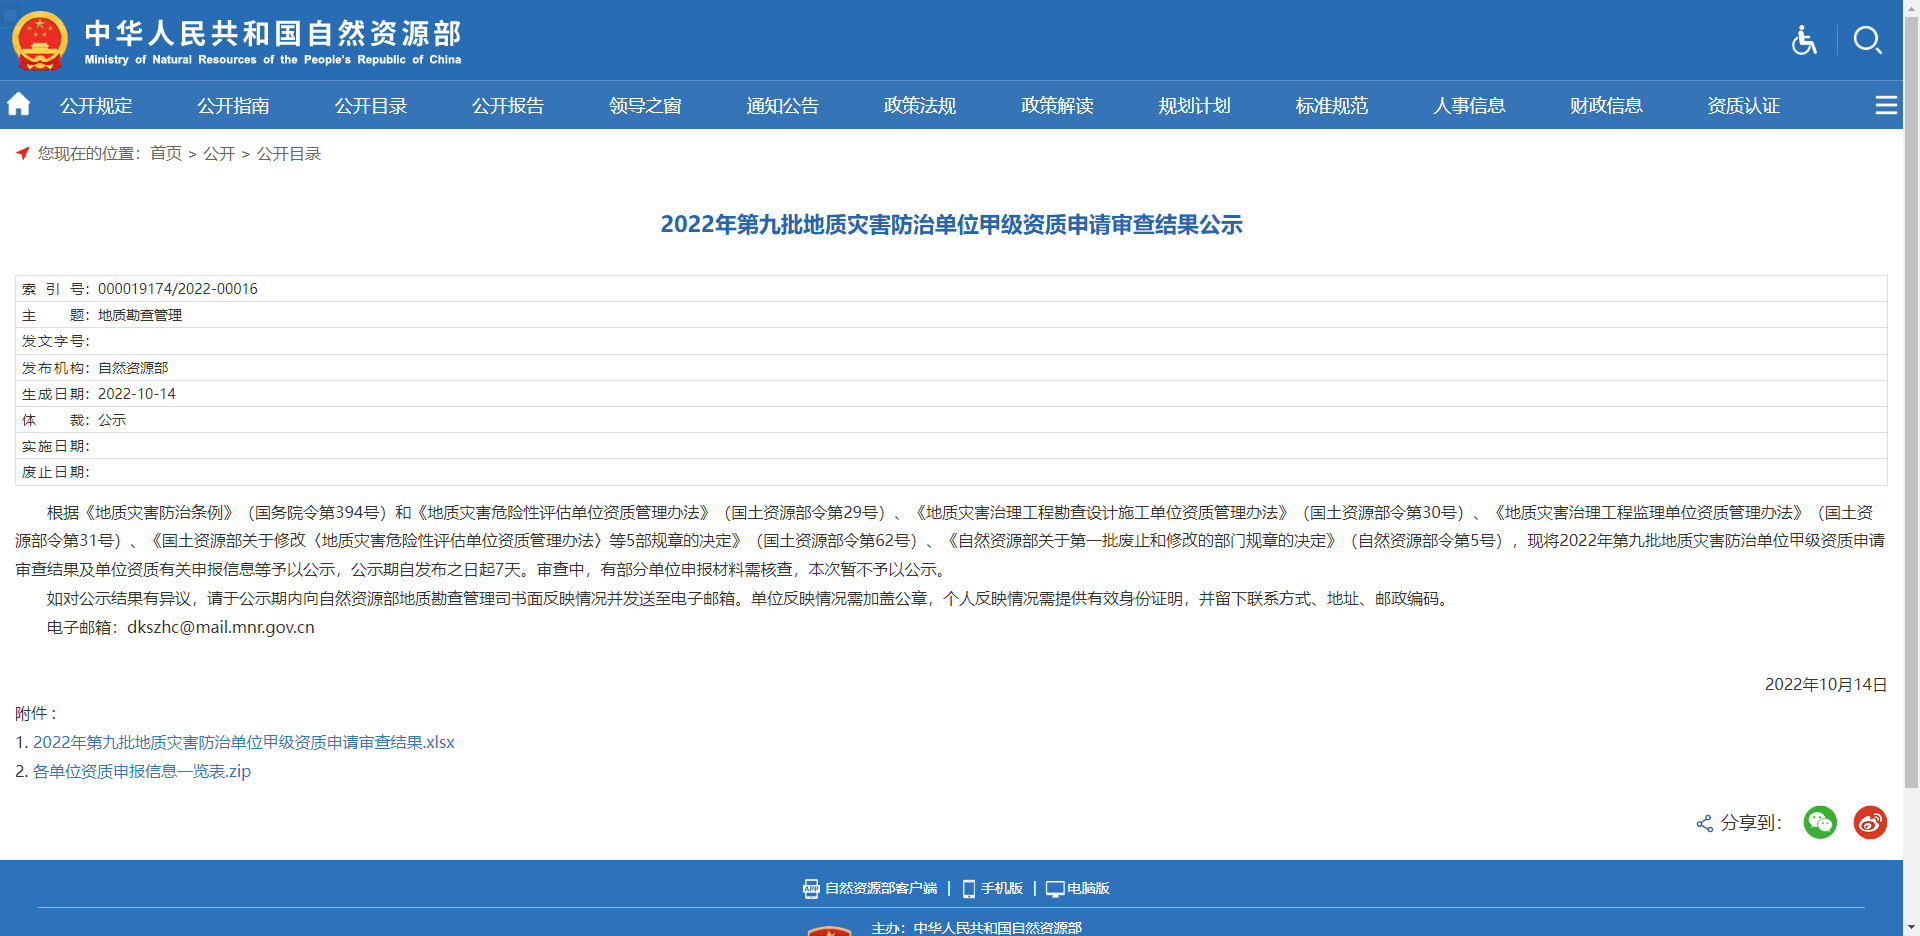
Task: Click the share icon next to 分享到
Action: pyautogui.click(x=1703, y=822)
